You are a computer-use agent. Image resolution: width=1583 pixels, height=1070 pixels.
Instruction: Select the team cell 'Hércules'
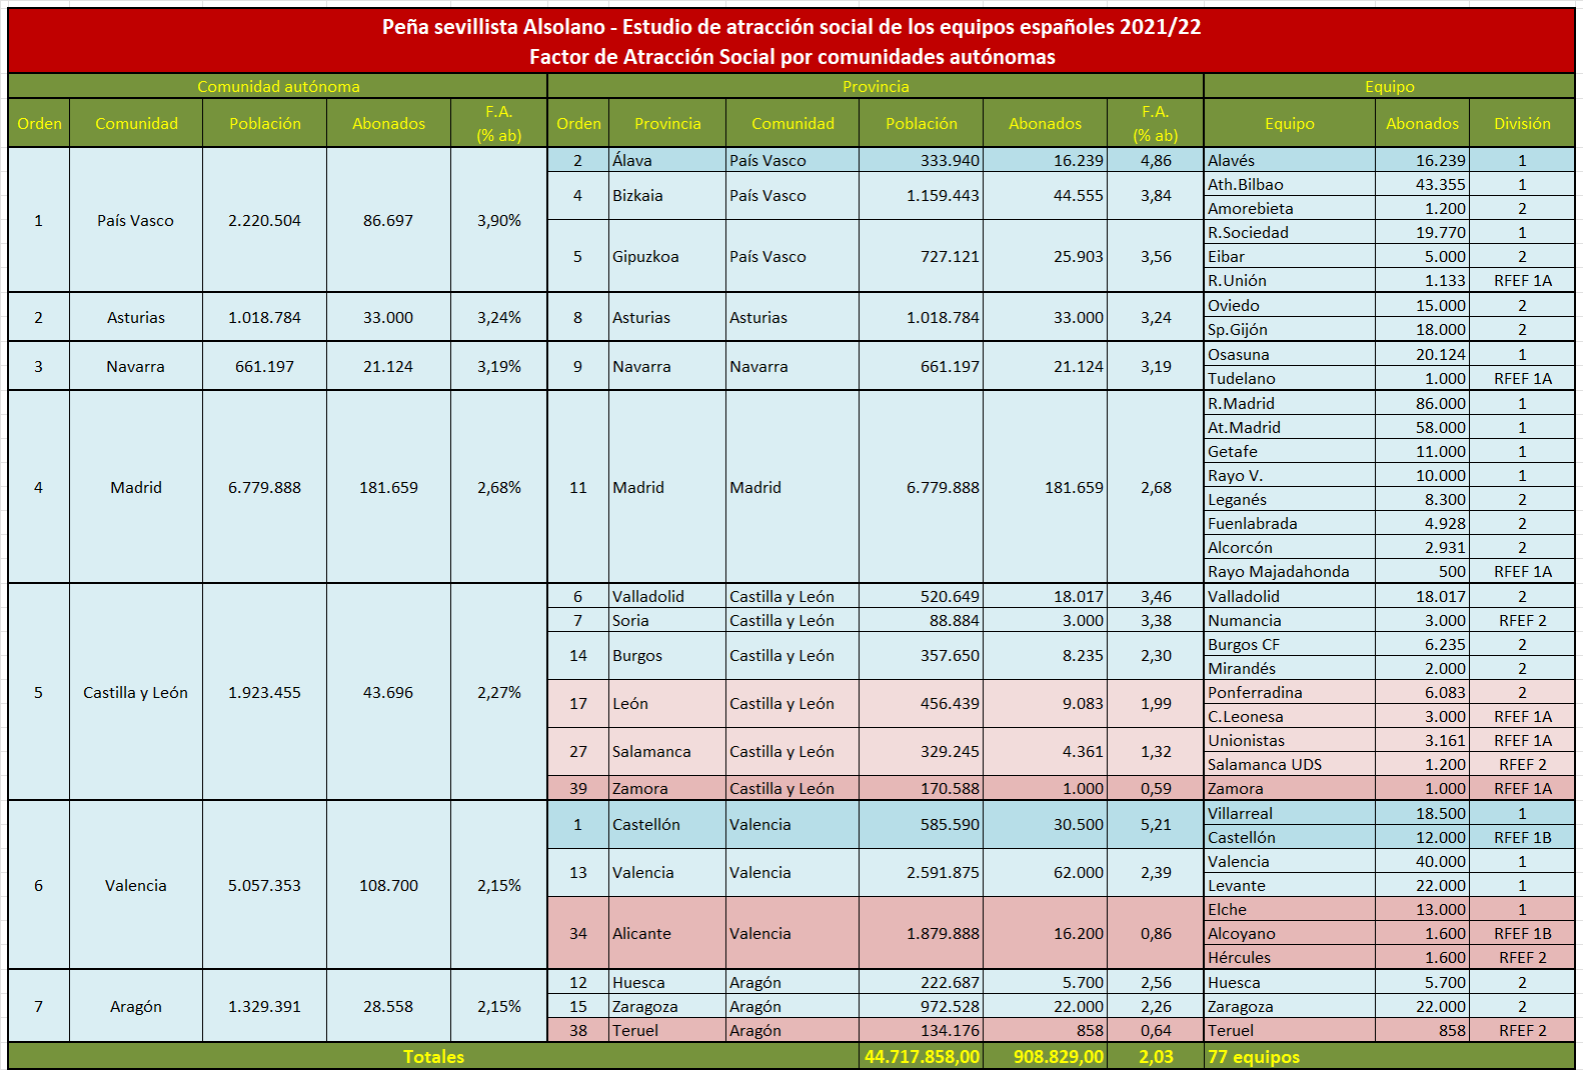[1290, 957]
